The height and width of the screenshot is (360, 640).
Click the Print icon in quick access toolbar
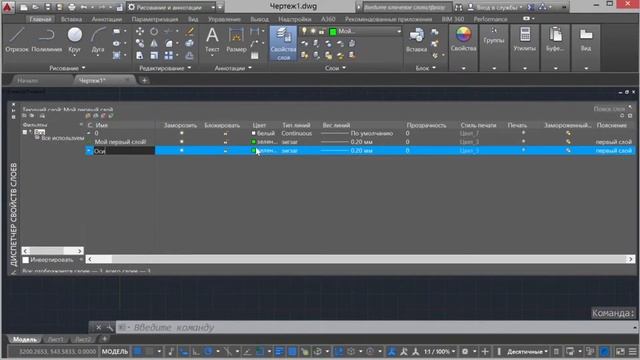tap(72, 7)
